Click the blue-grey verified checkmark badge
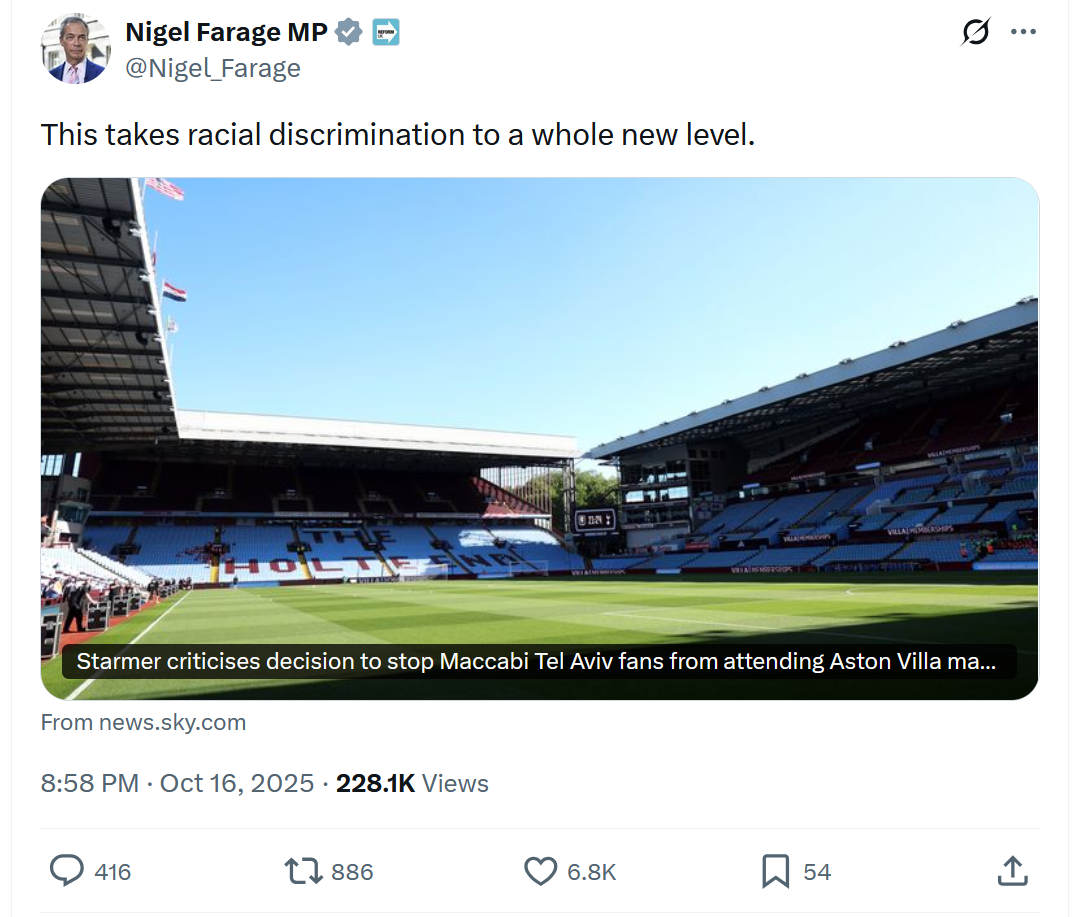 (x=348, y=32)
